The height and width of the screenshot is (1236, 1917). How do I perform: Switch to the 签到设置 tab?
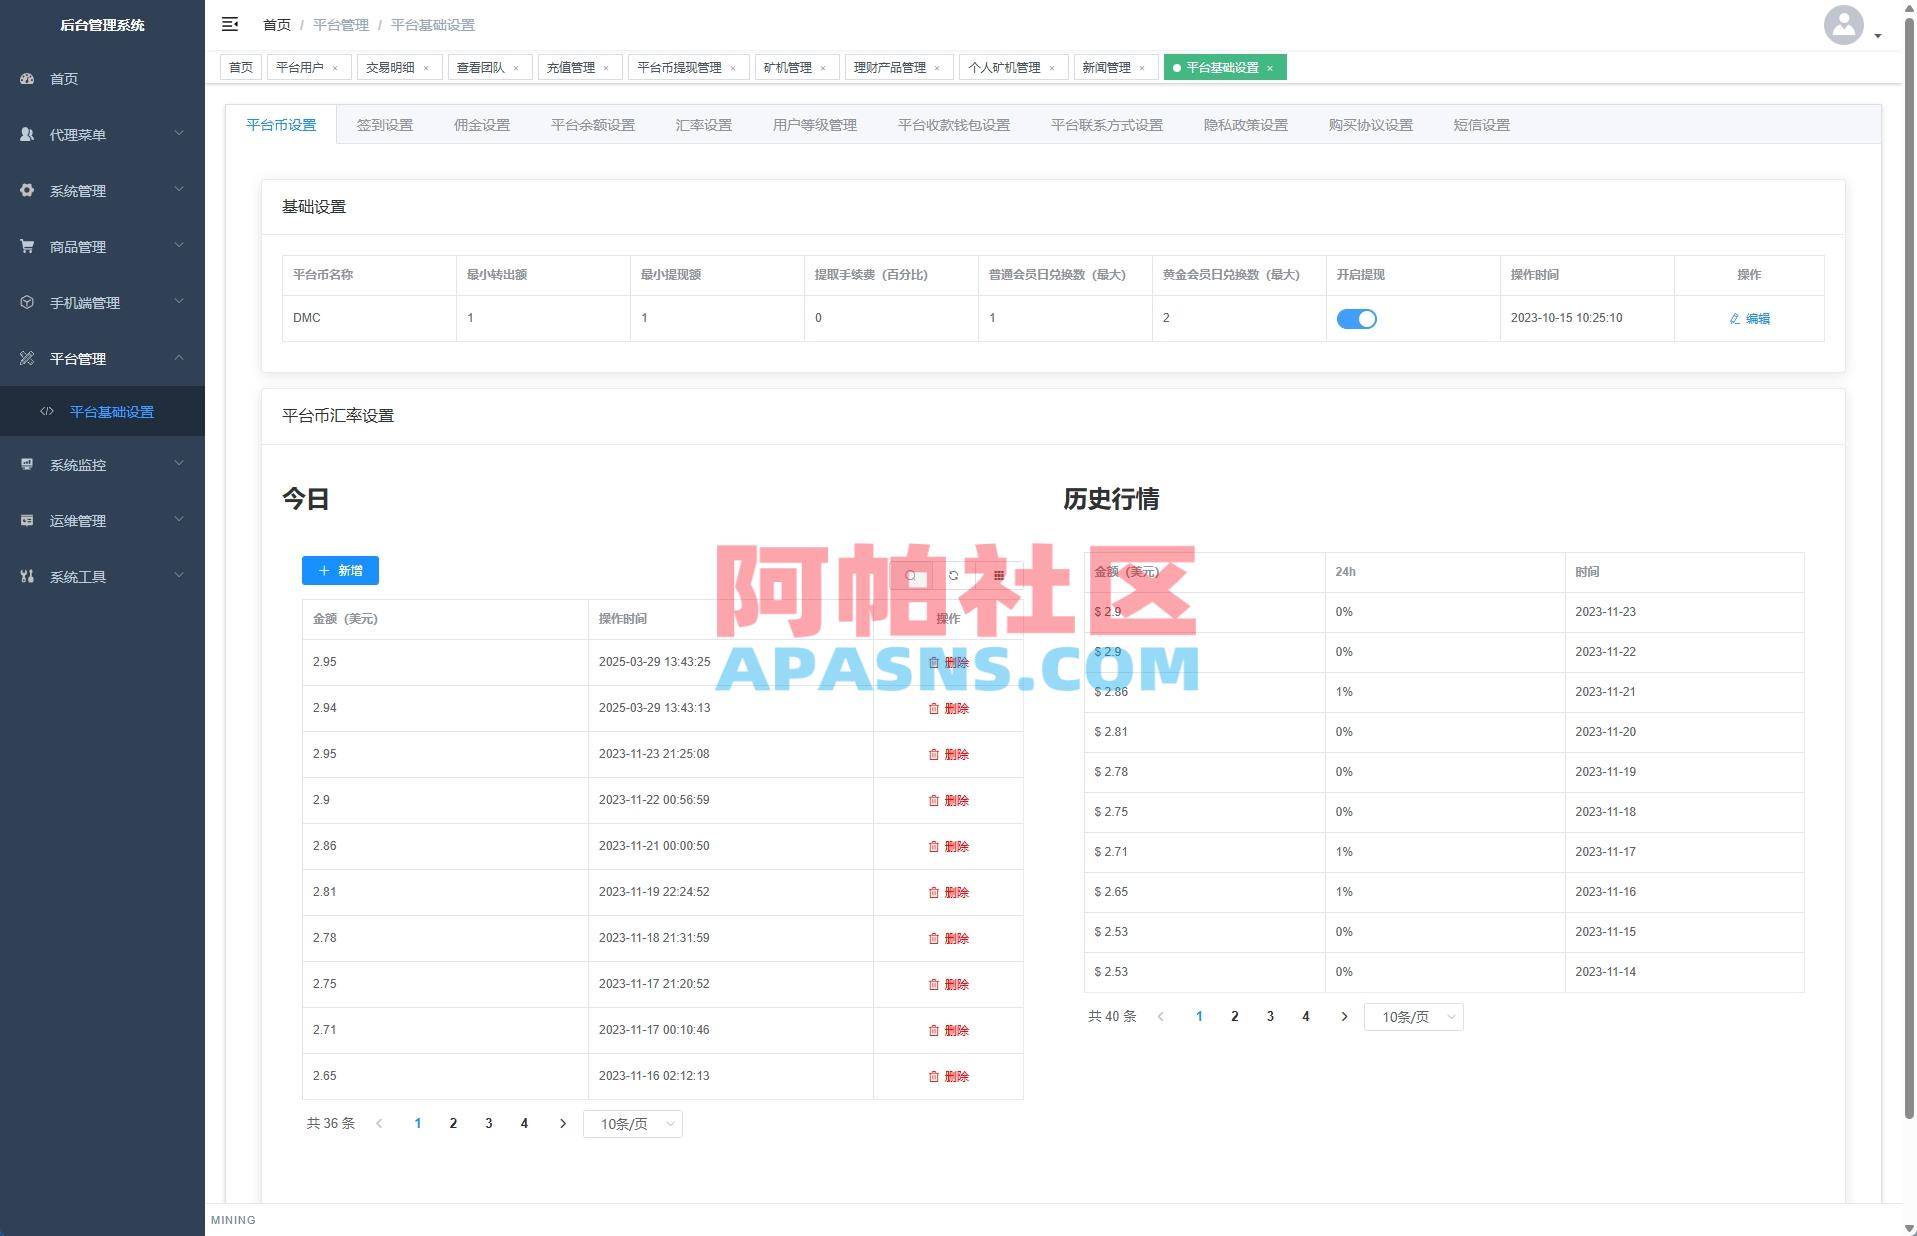[x=386, y=125]
